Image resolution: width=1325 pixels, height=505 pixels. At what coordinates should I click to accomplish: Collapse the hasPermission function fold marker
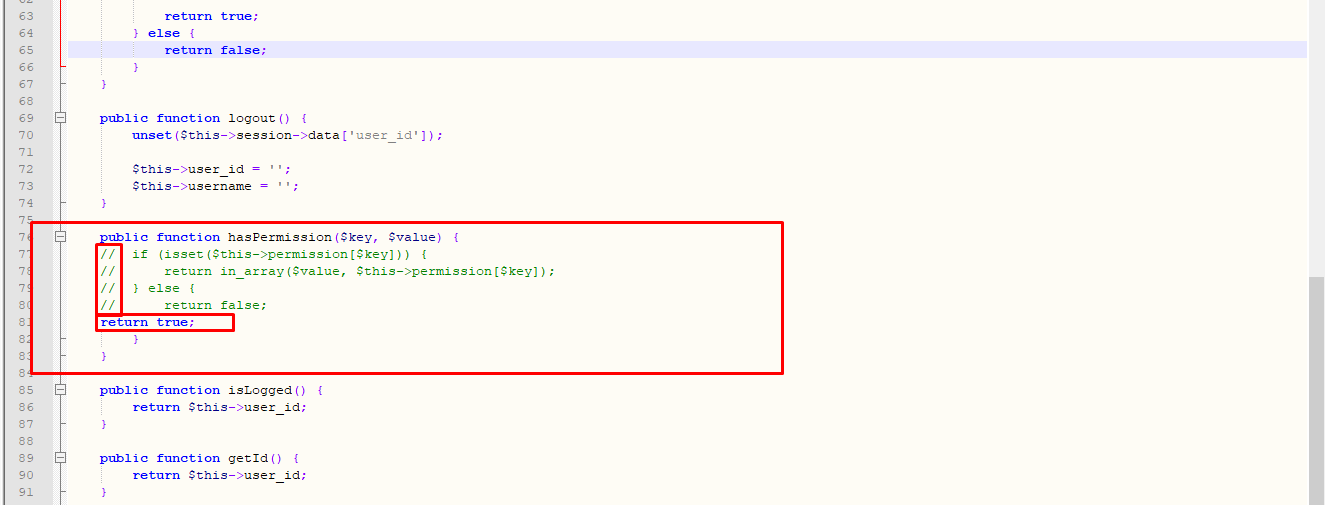tap(60, 237)
